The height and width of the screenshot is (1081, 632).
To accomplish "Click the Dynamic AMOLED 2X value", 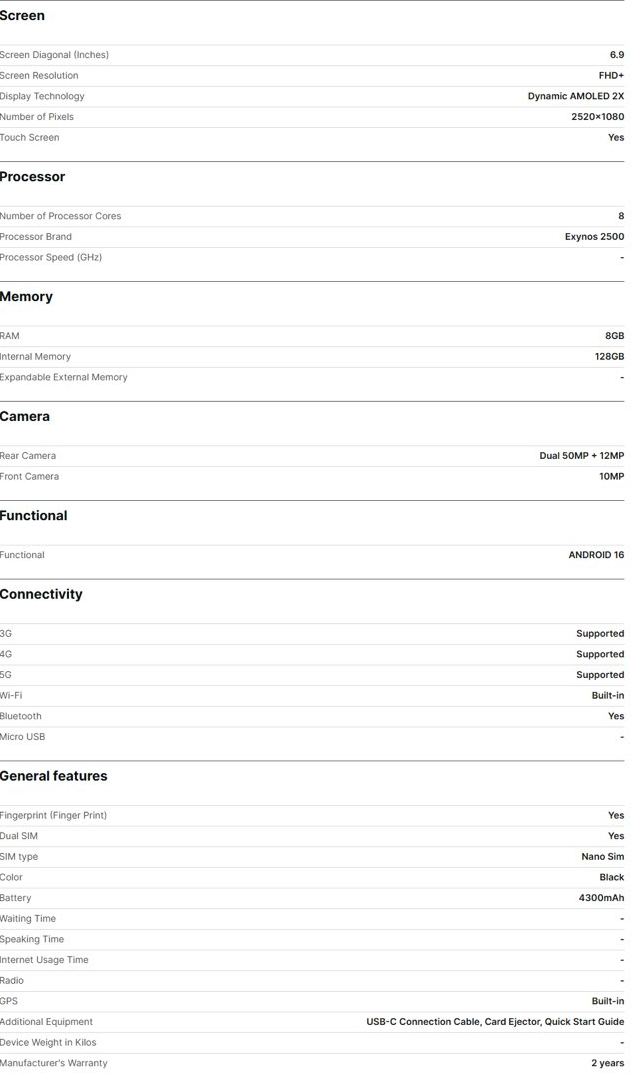I will (575, 97).
